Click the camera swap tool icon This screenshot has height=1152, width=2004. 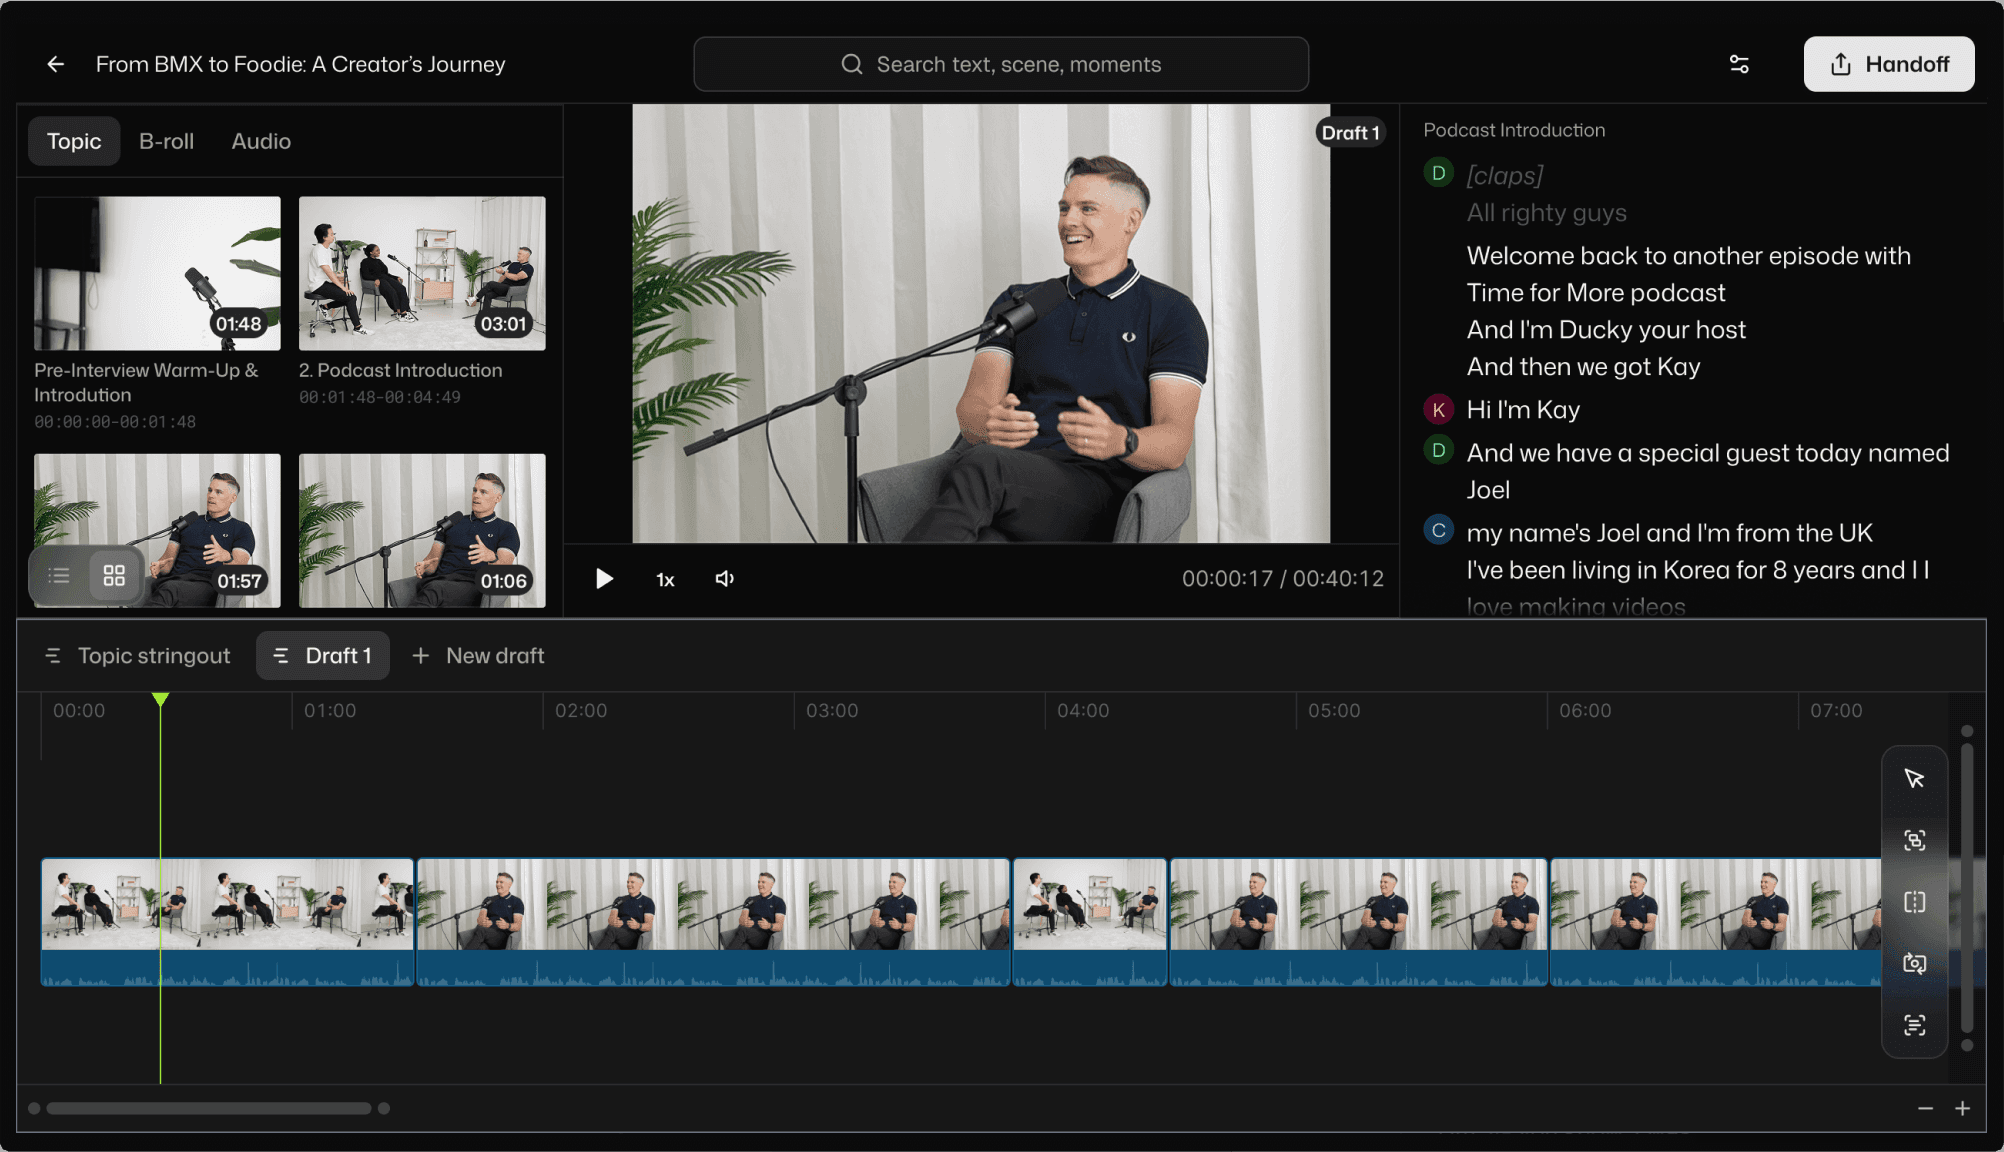click(1914, 964)
